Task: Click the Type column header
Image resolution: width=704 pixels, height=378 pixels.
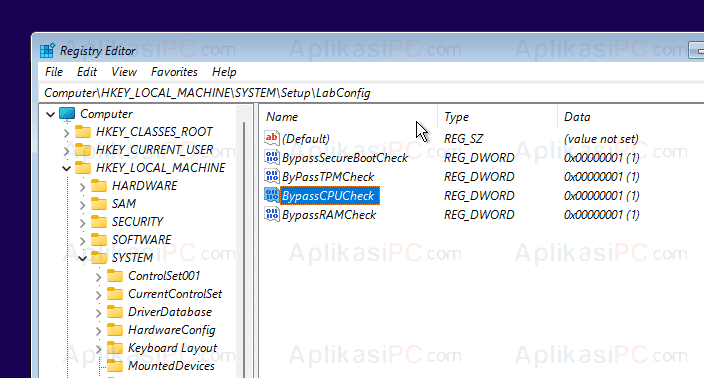Action: pyautogui.click(x=497, y=117)
